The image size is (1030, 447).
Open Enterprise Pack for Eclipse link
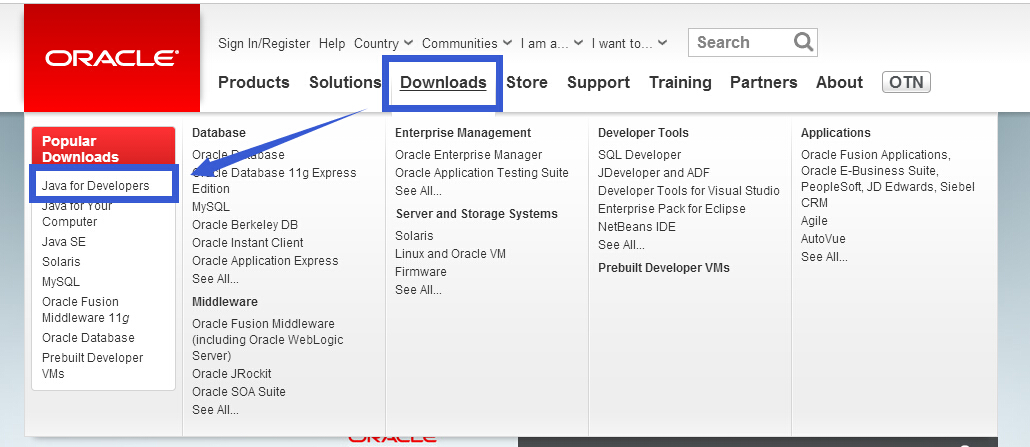click(672, 209)
